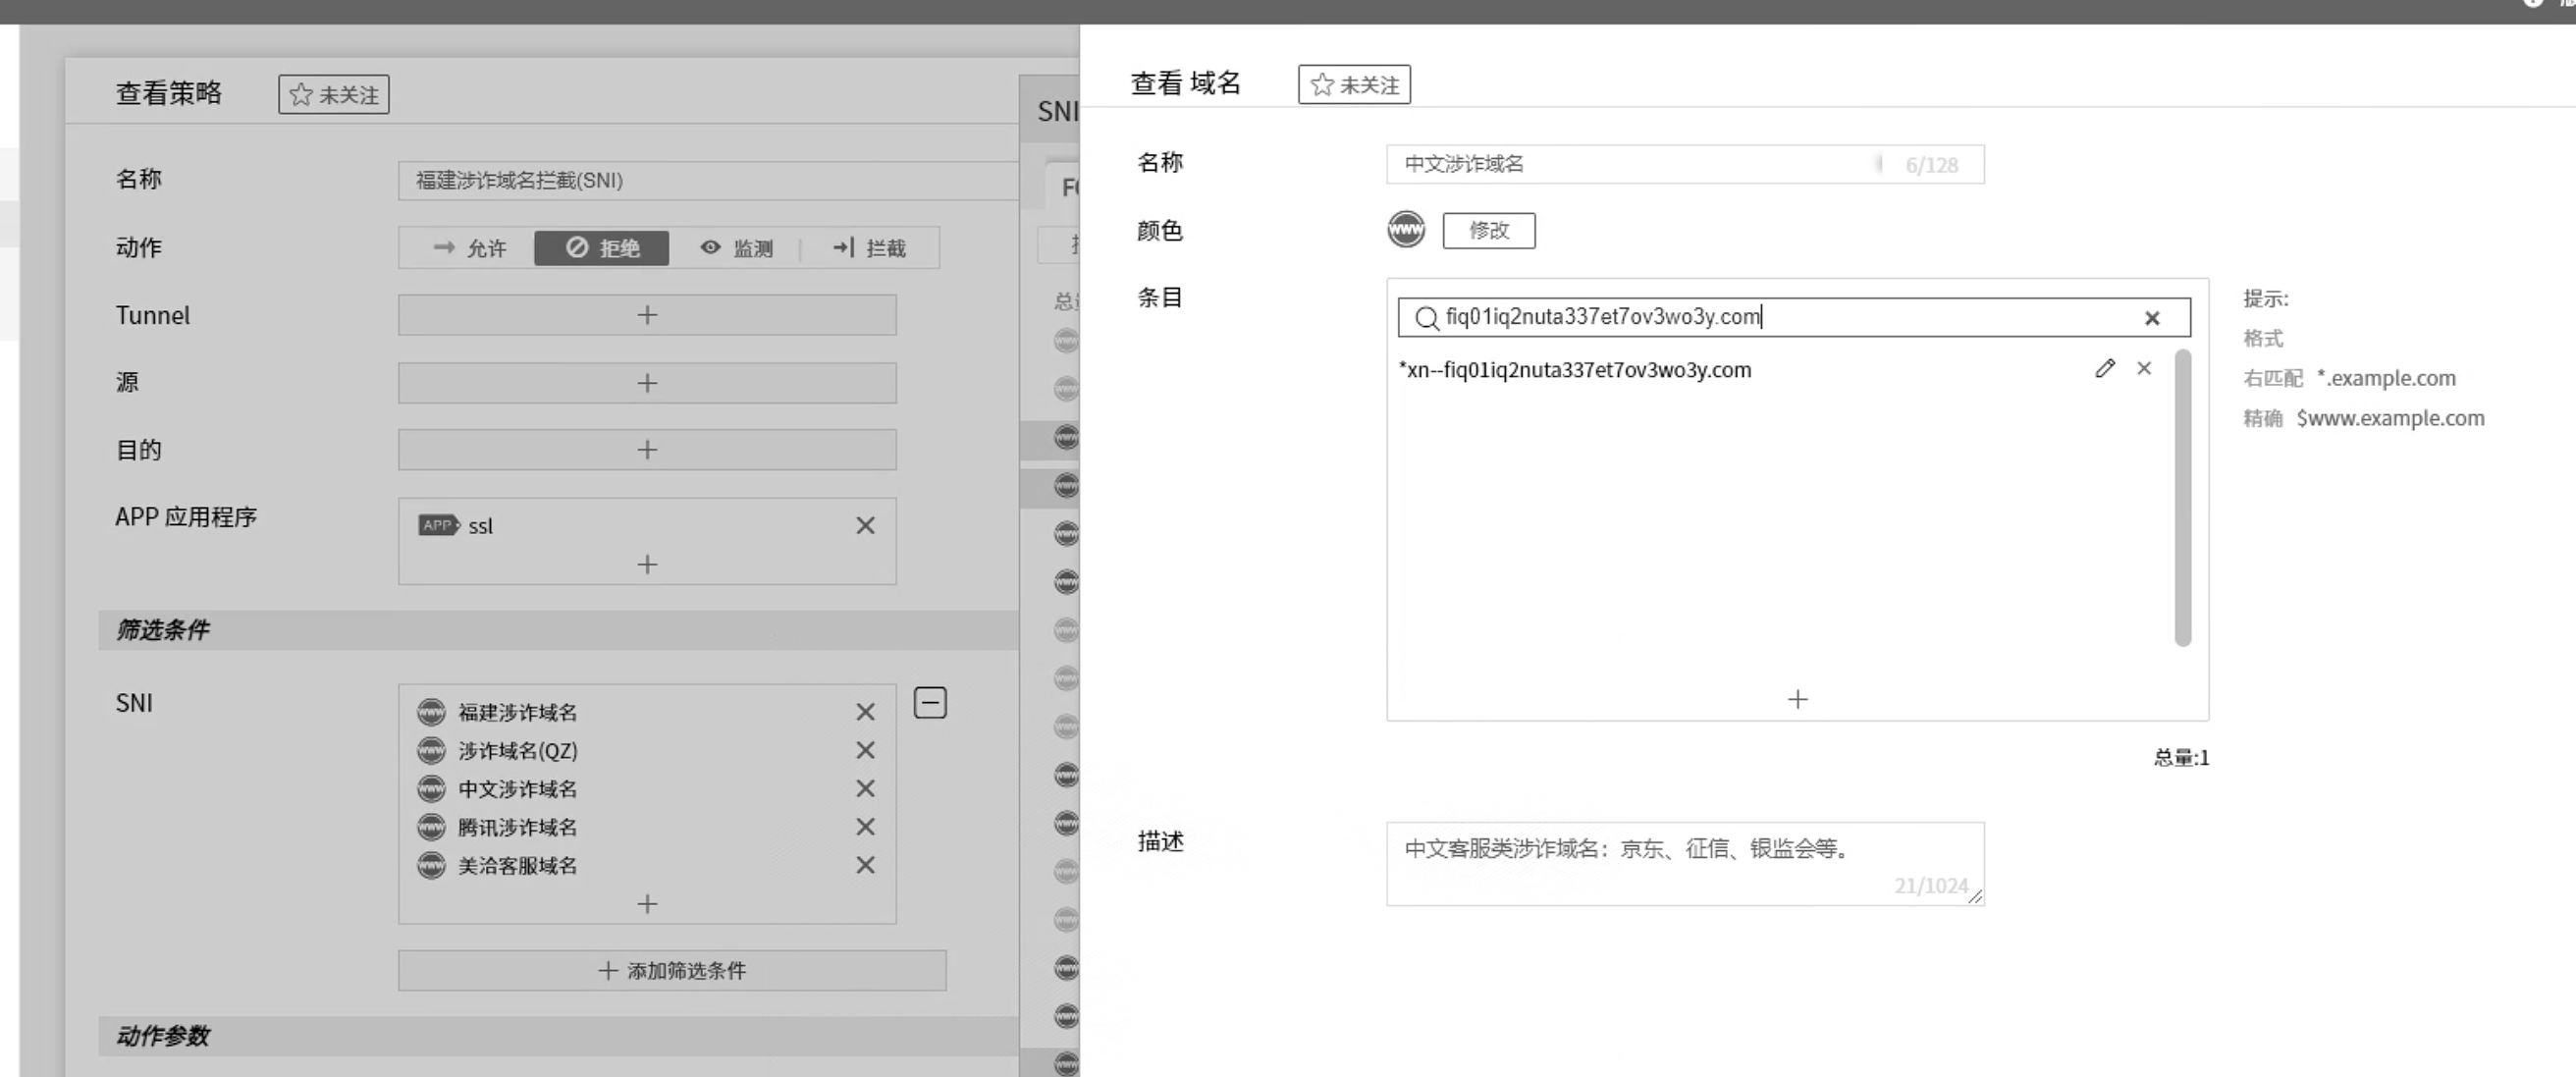Remove 腾讯涉诈域名 from SNI list
Screen dimensions: 2576x1077
[864, 827]
